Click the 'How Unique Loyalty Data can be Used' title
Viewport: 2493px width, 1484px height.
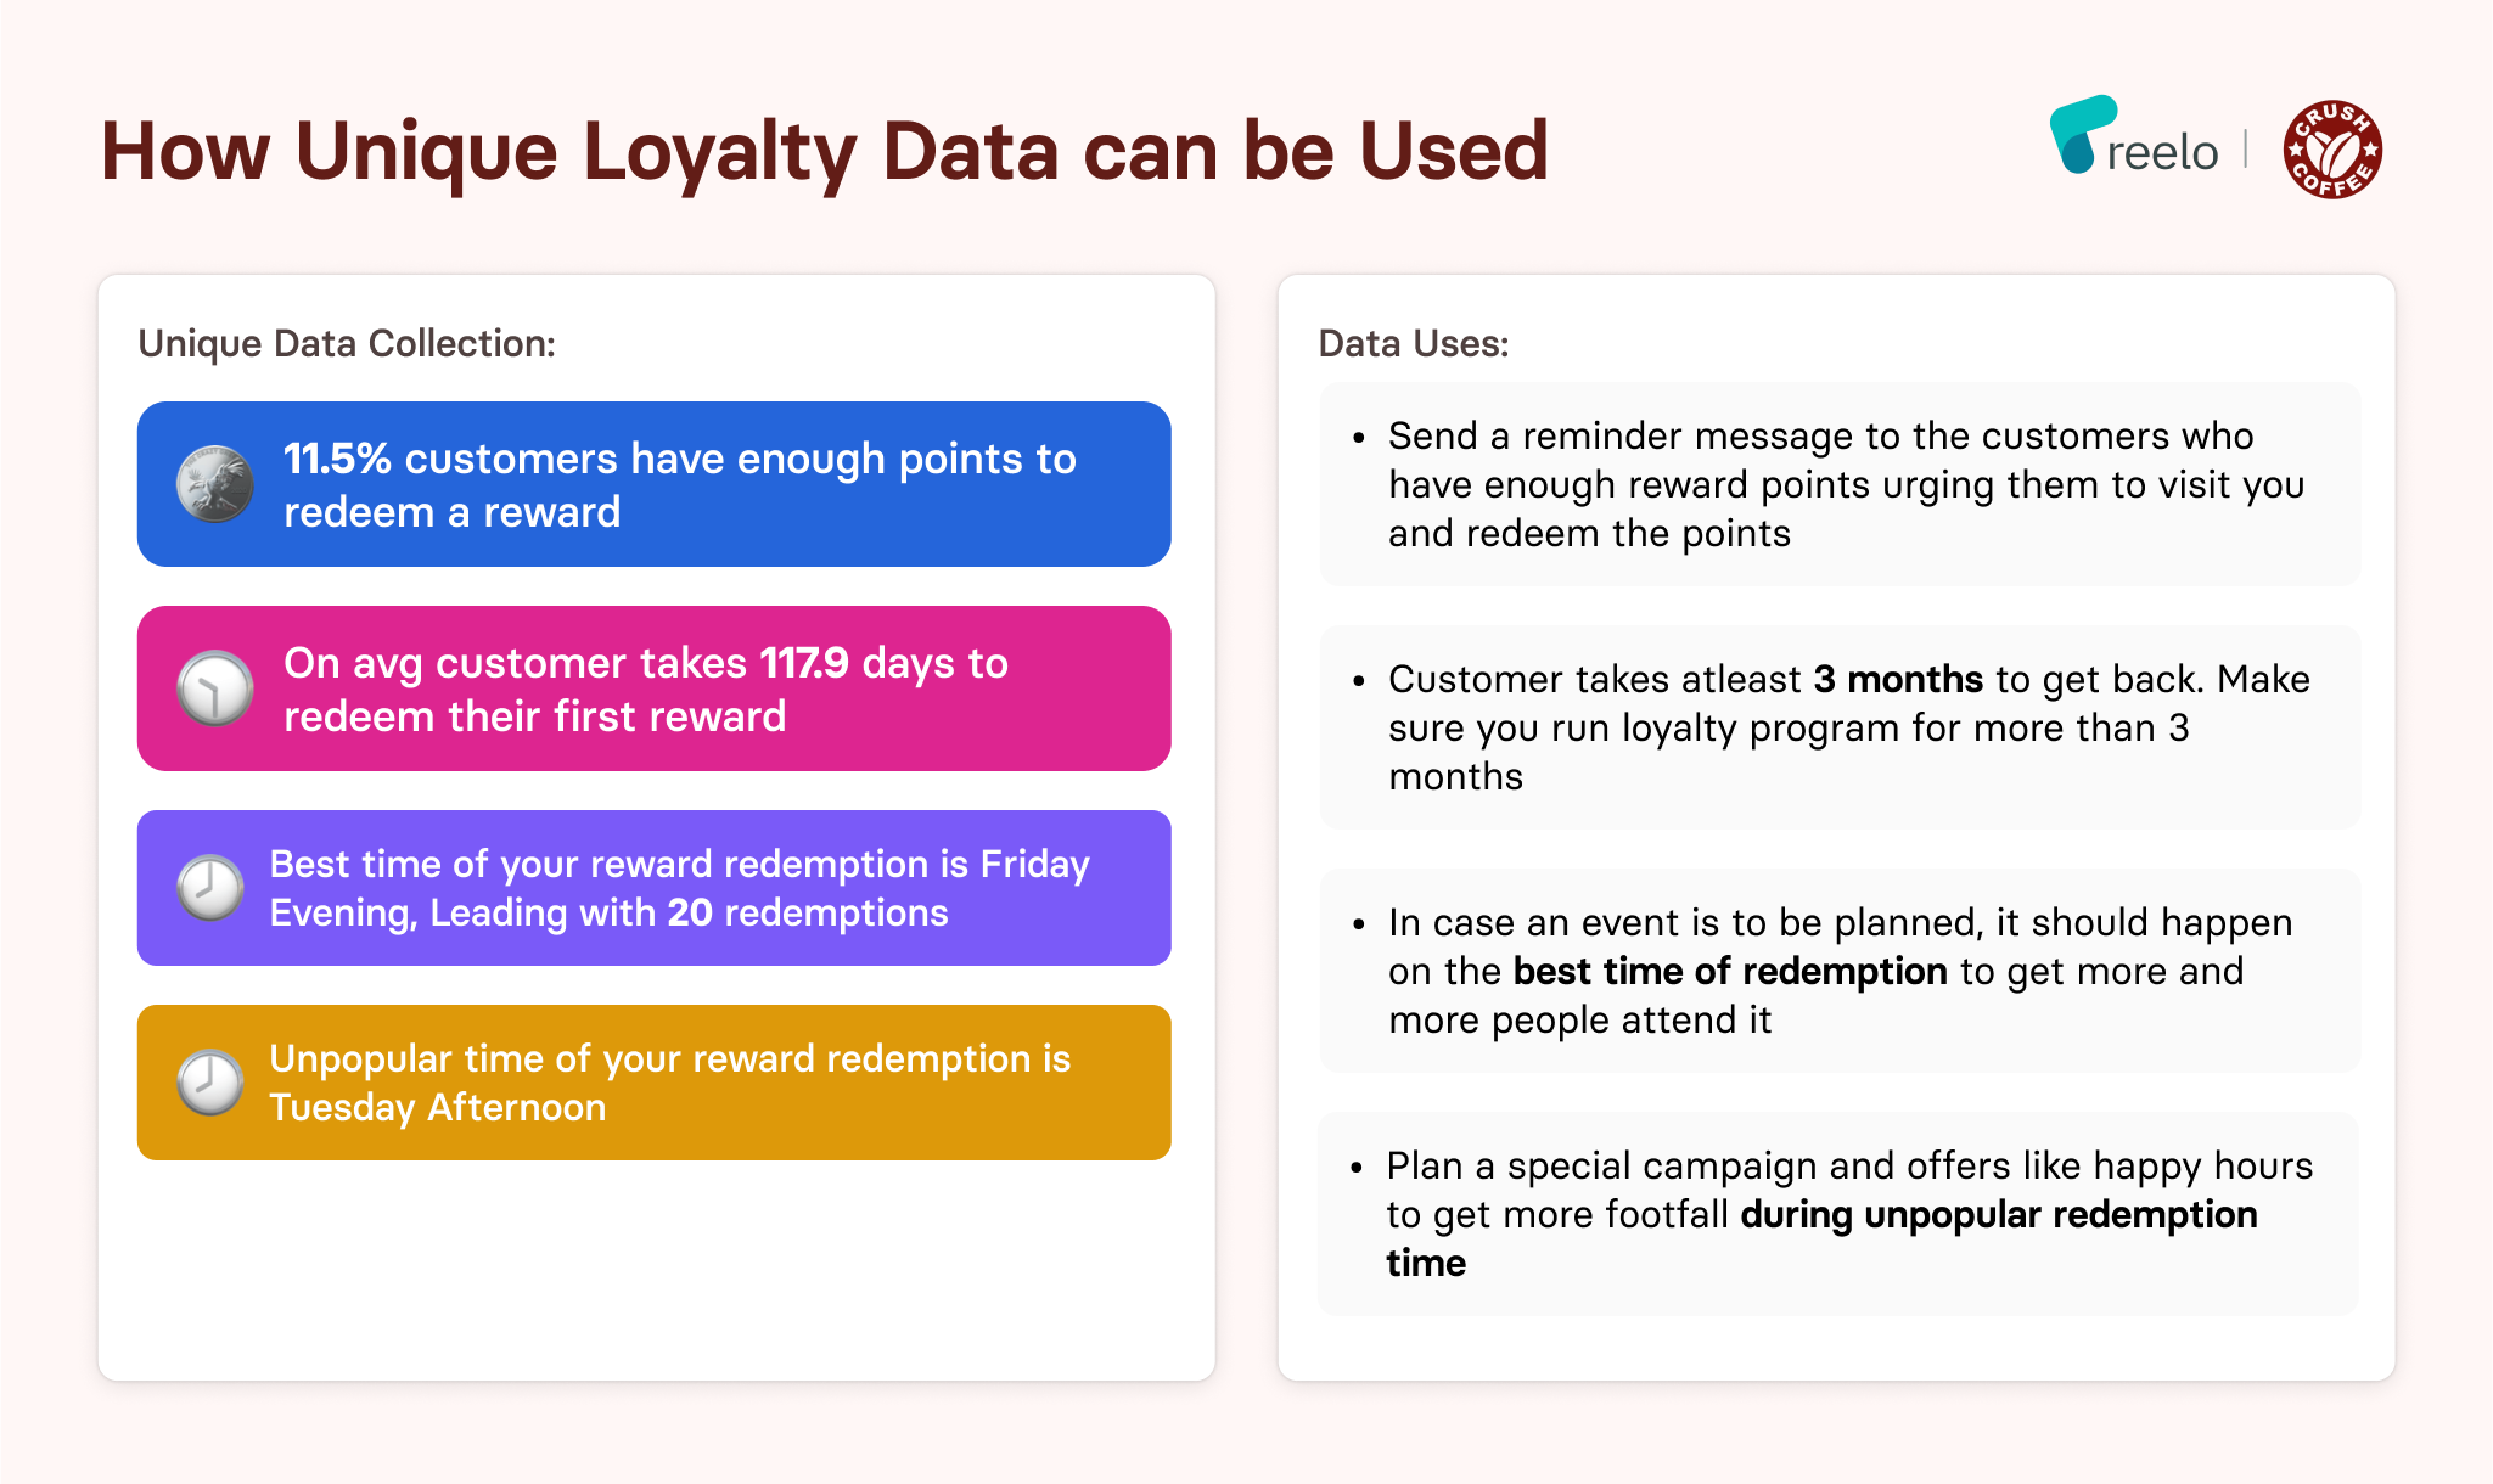click(x=825, y=152)
